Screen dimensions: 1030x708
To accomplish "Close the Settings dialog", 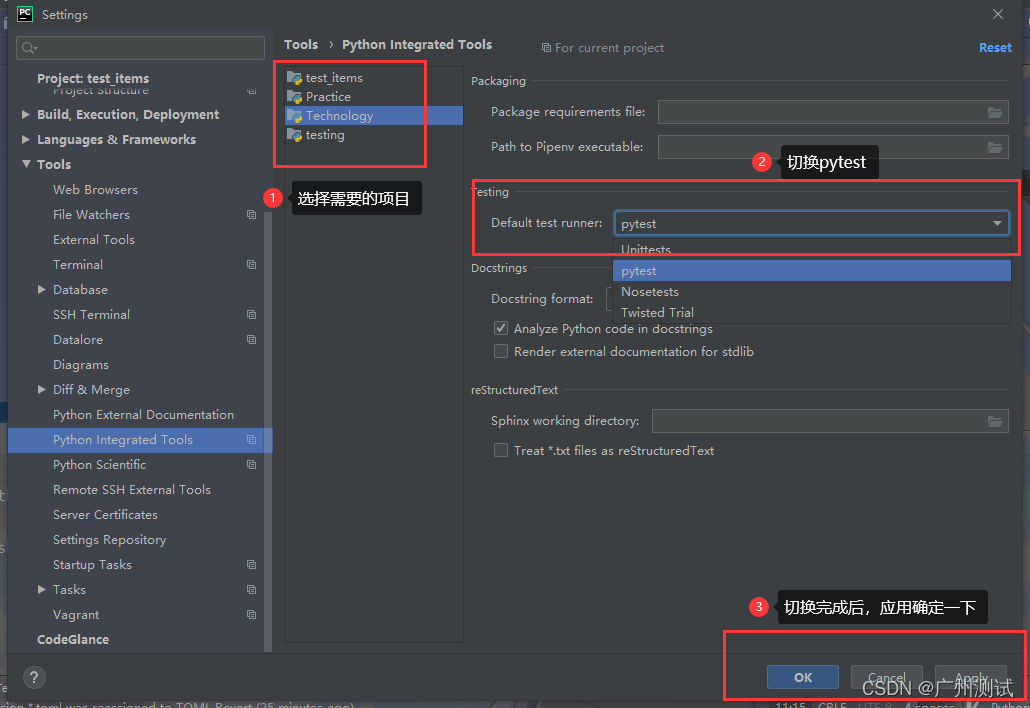I will [998, 14].
